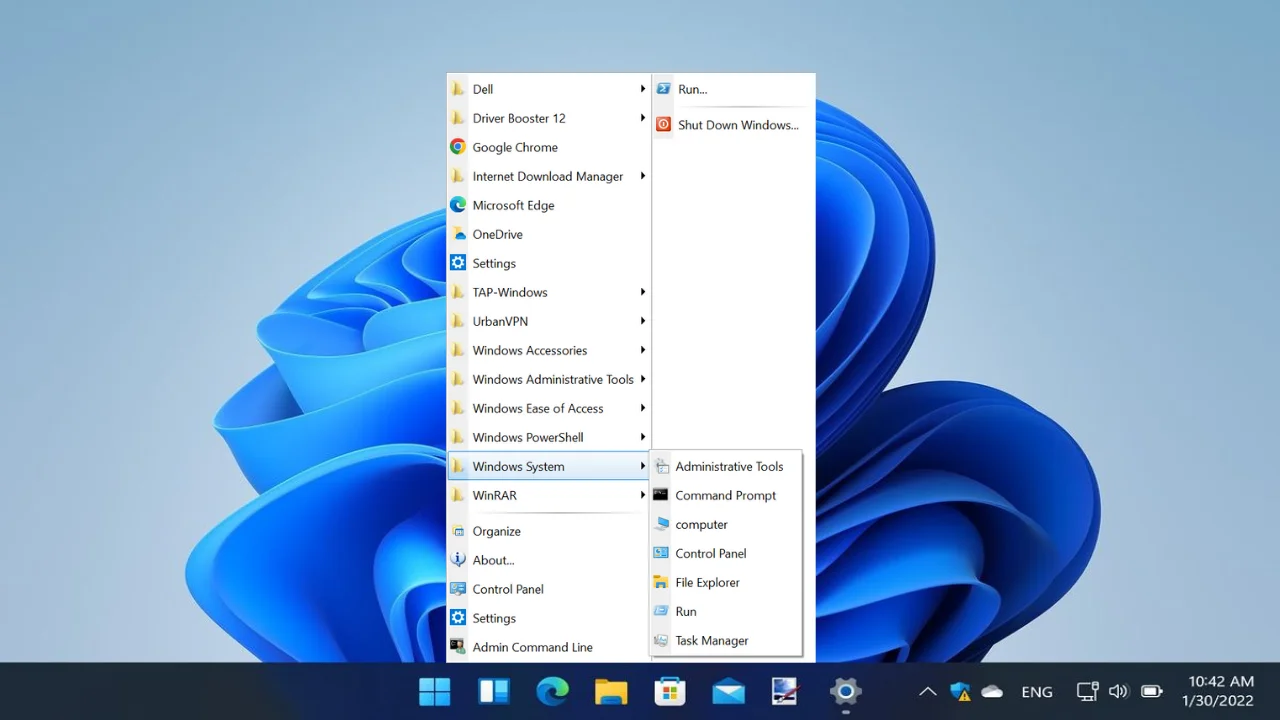Screen dimensions: 1280x720
Task: Click the OneDrive cloud icon in menu
Action: click(x=458, y=234)
